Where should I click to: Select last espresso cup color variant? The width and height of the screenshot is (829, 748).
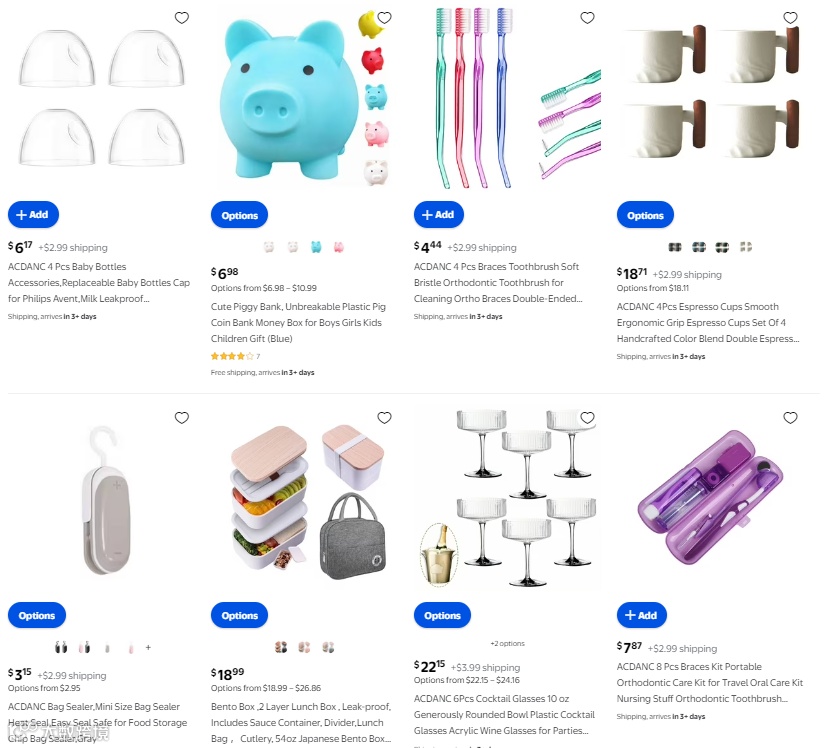coord(745,247)
